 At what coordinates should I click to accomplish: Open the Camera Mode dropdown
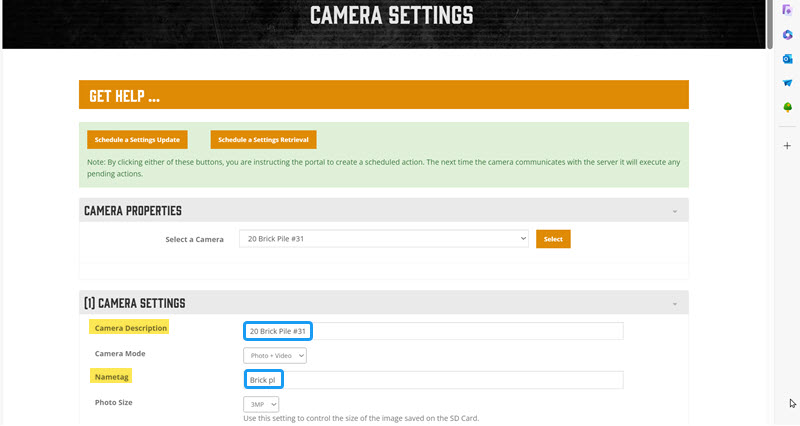(x=275, y=356)
